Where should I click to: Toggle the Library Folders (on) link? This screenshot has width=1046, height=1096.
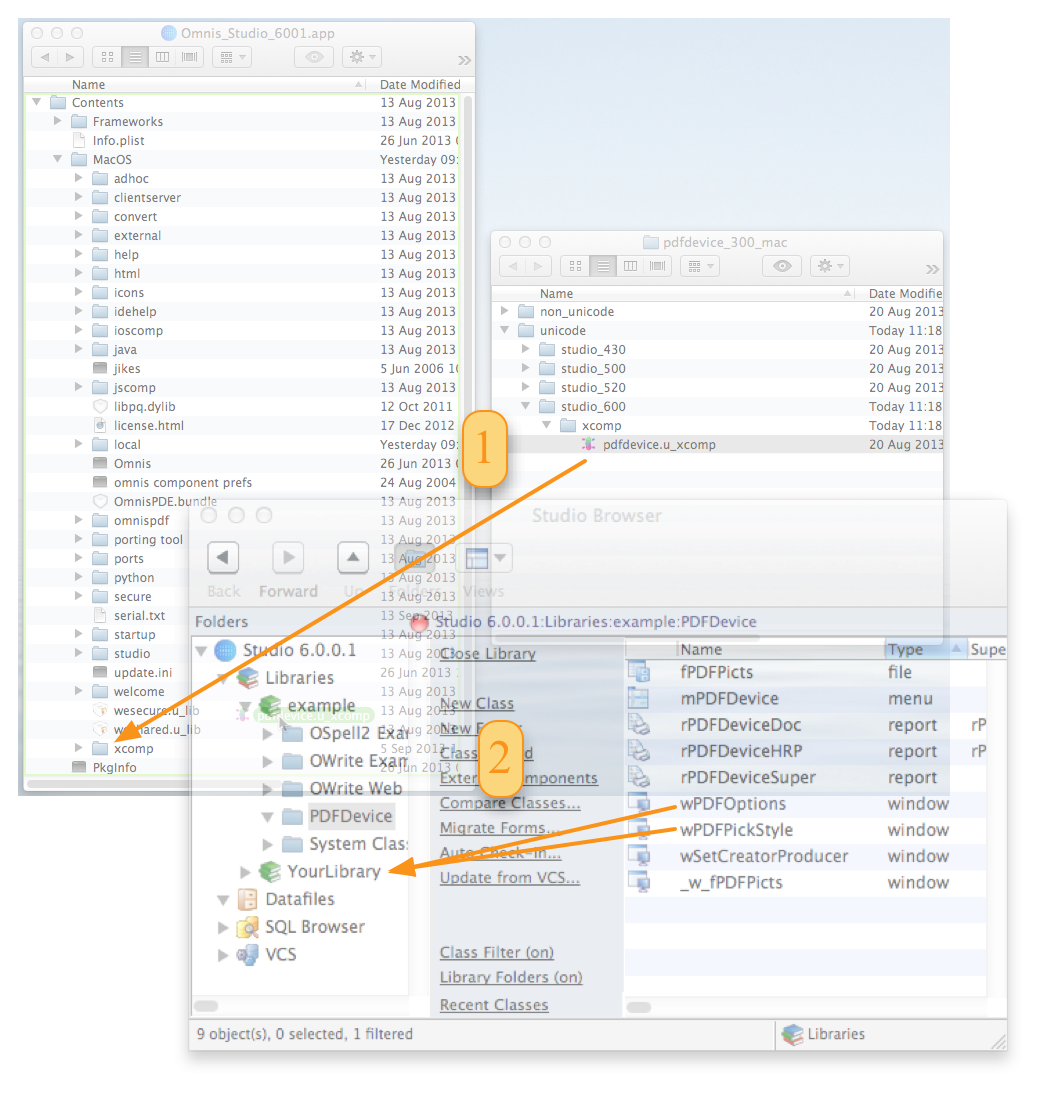click(511, 977)
